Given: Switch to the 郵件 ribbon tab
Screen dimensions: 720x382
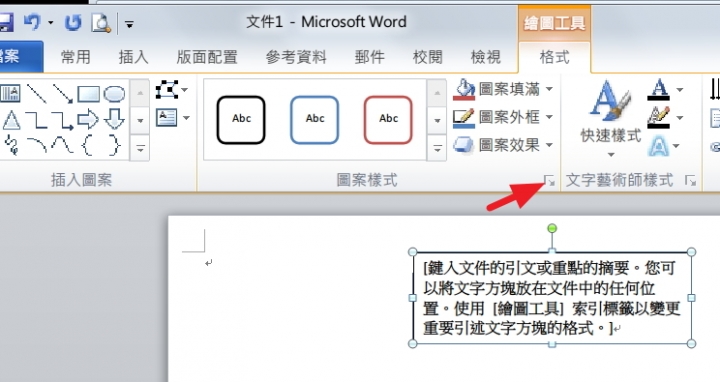Looking at the screenshot, I should [x=370, y=57].
